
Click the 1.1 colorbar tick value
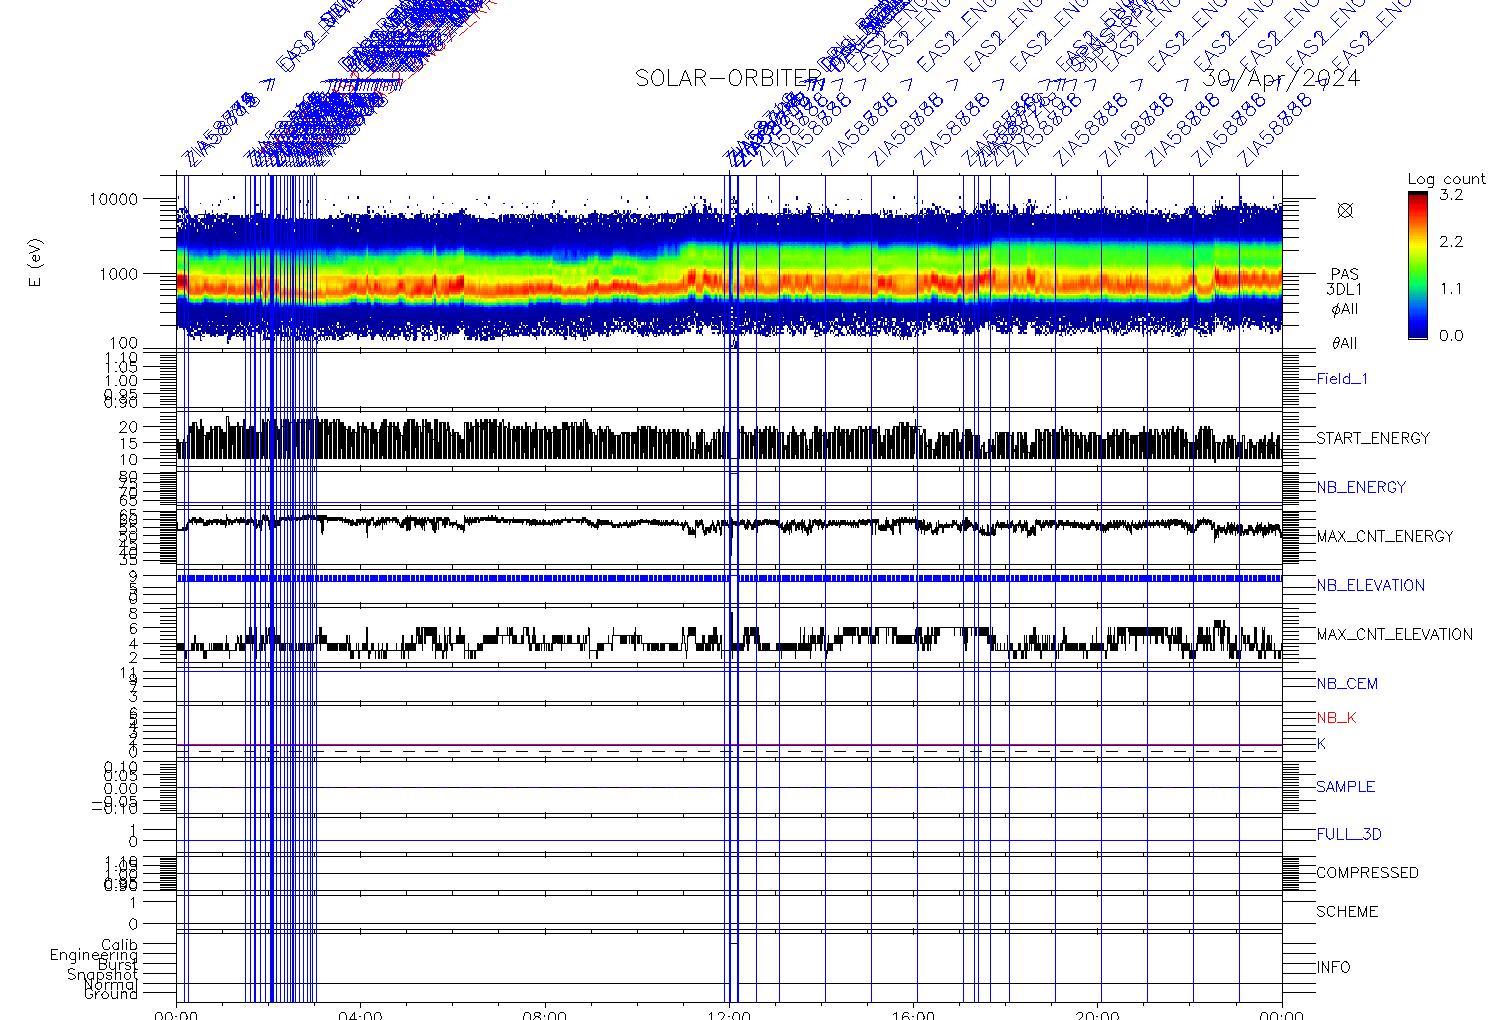point(1451,289)
